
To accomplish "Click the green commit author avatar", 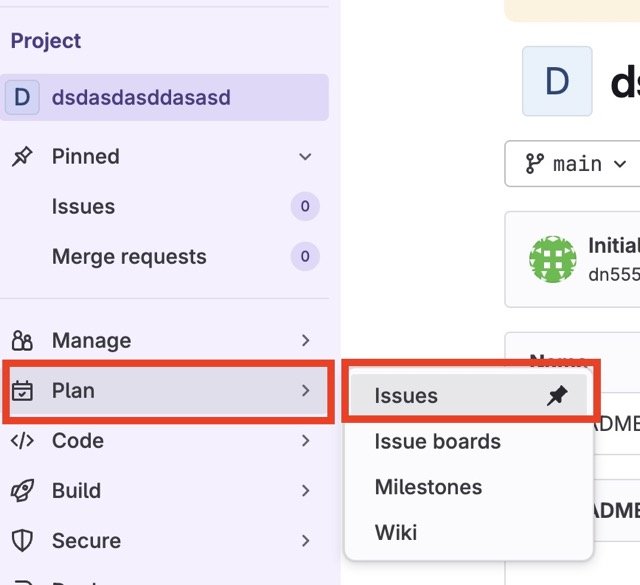I will tap(553, 260).
